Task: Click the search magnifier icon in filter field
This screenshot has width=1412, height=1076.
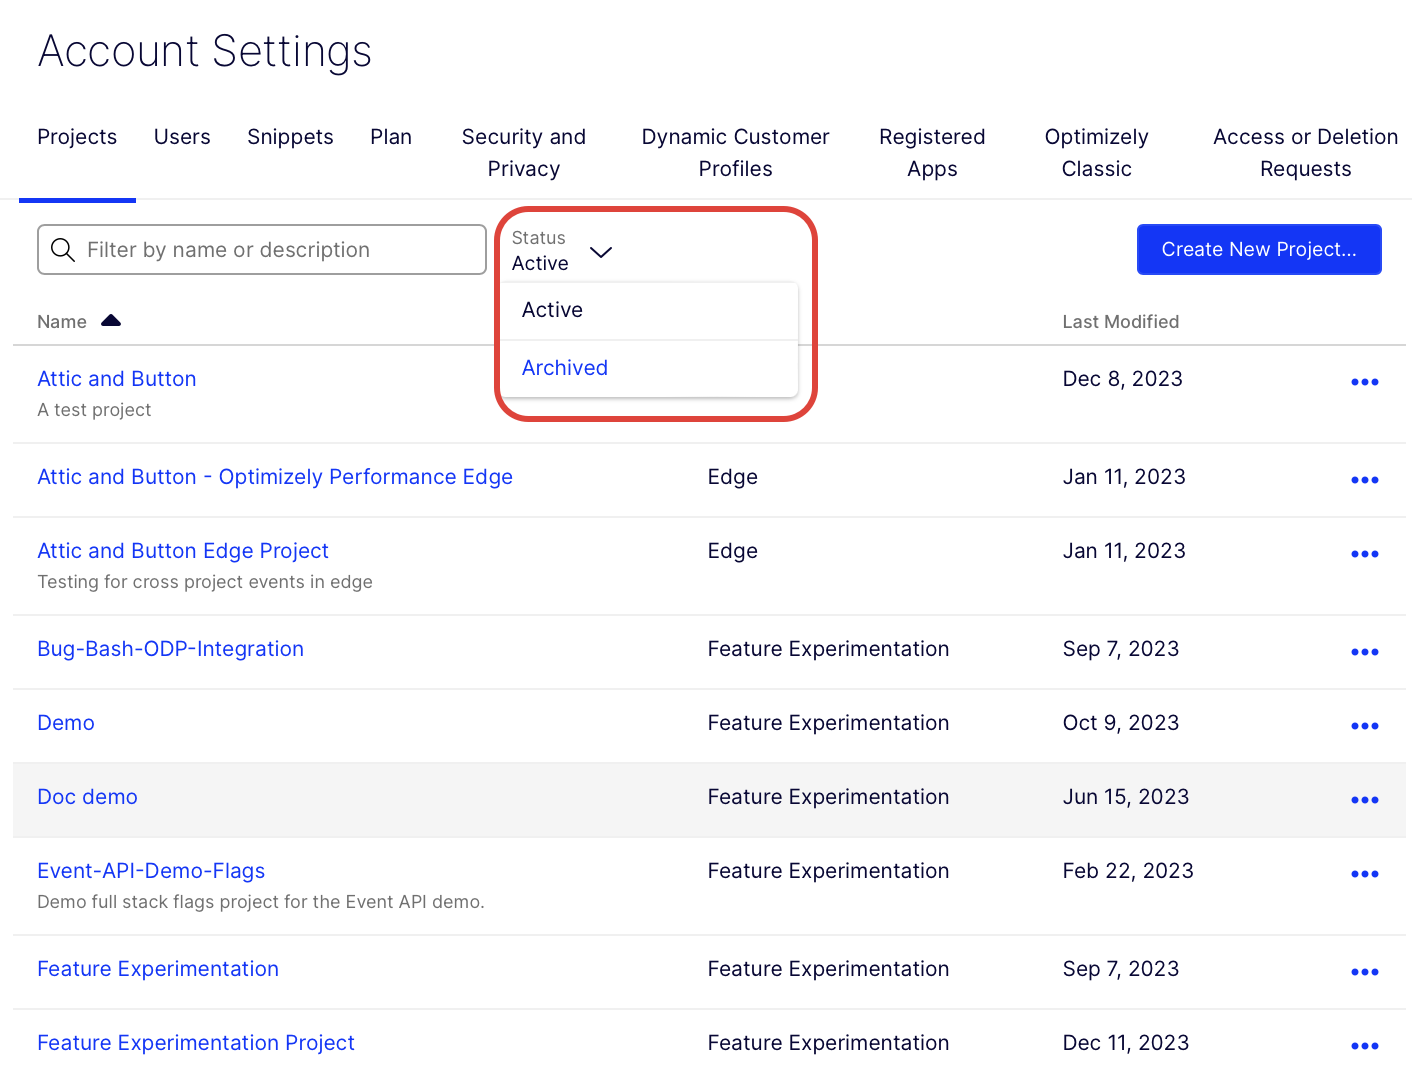Action: click(62, 250)
